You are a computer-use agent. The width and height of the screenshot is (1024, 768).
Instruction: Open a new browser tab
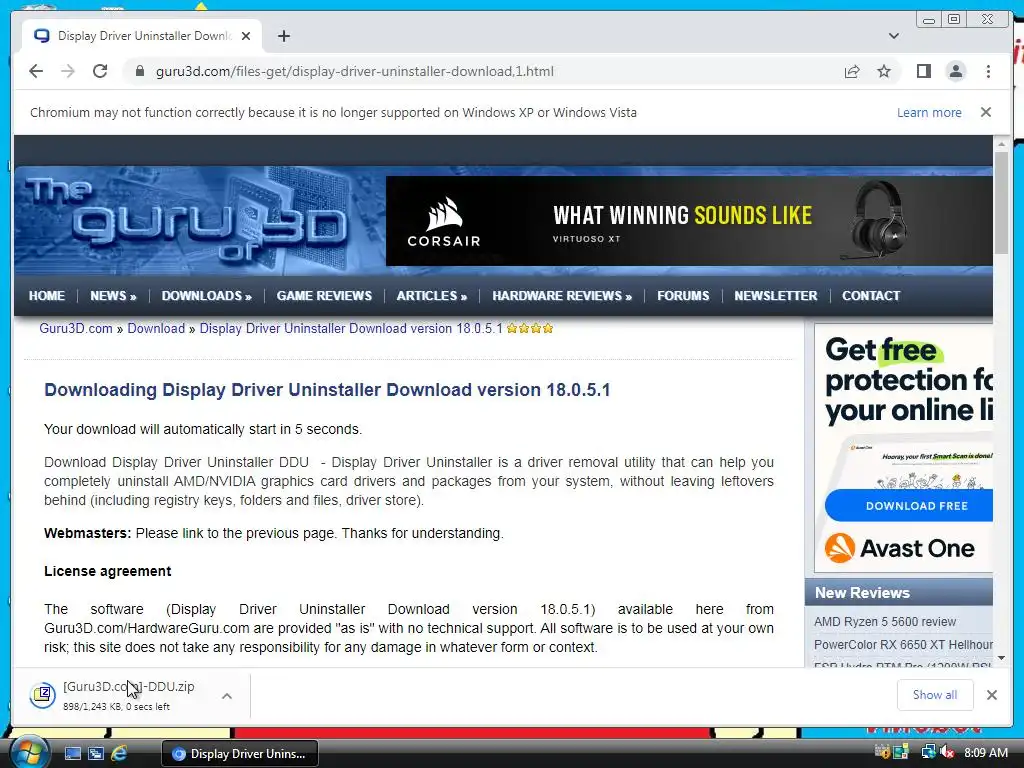[283, 36]
